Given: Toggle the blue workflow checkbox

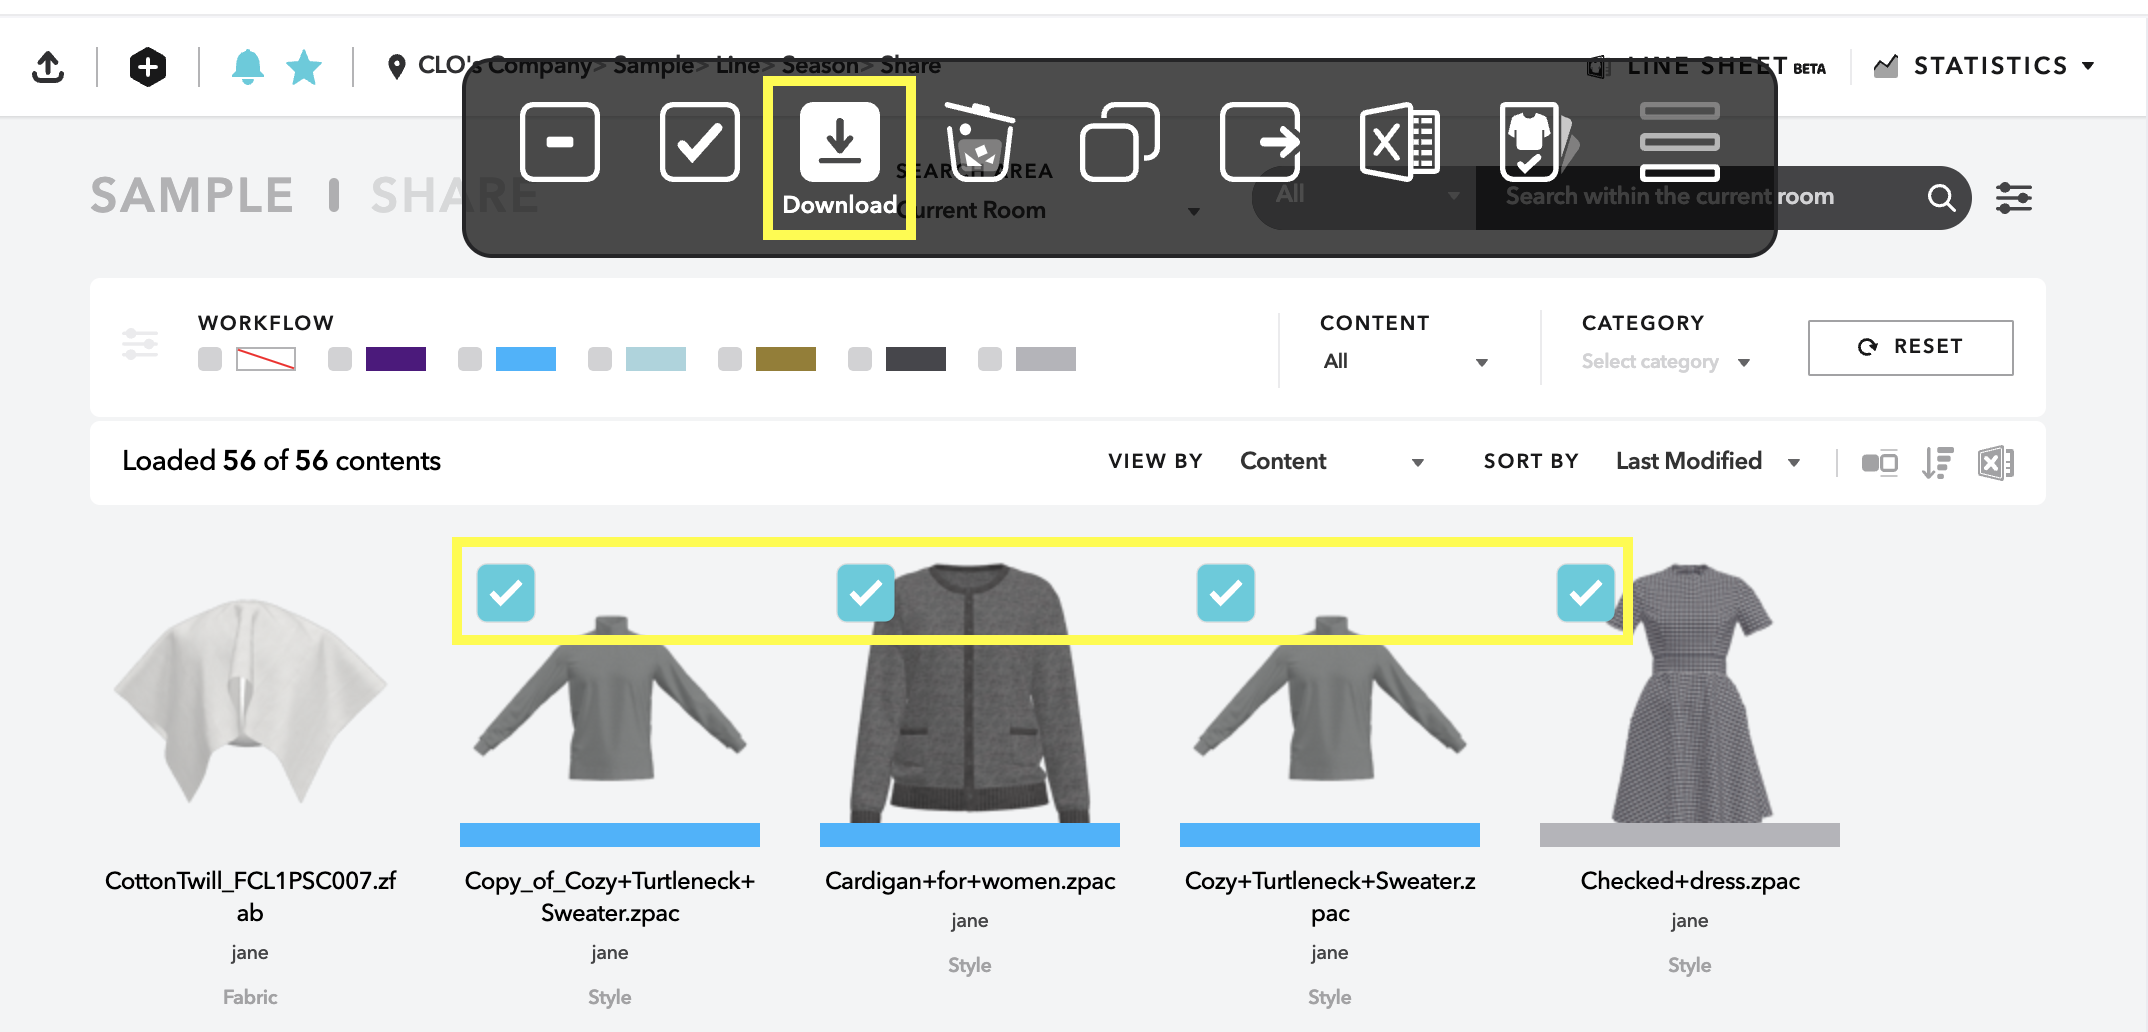Looking at the screenshot, I should (x=470, y=359).
